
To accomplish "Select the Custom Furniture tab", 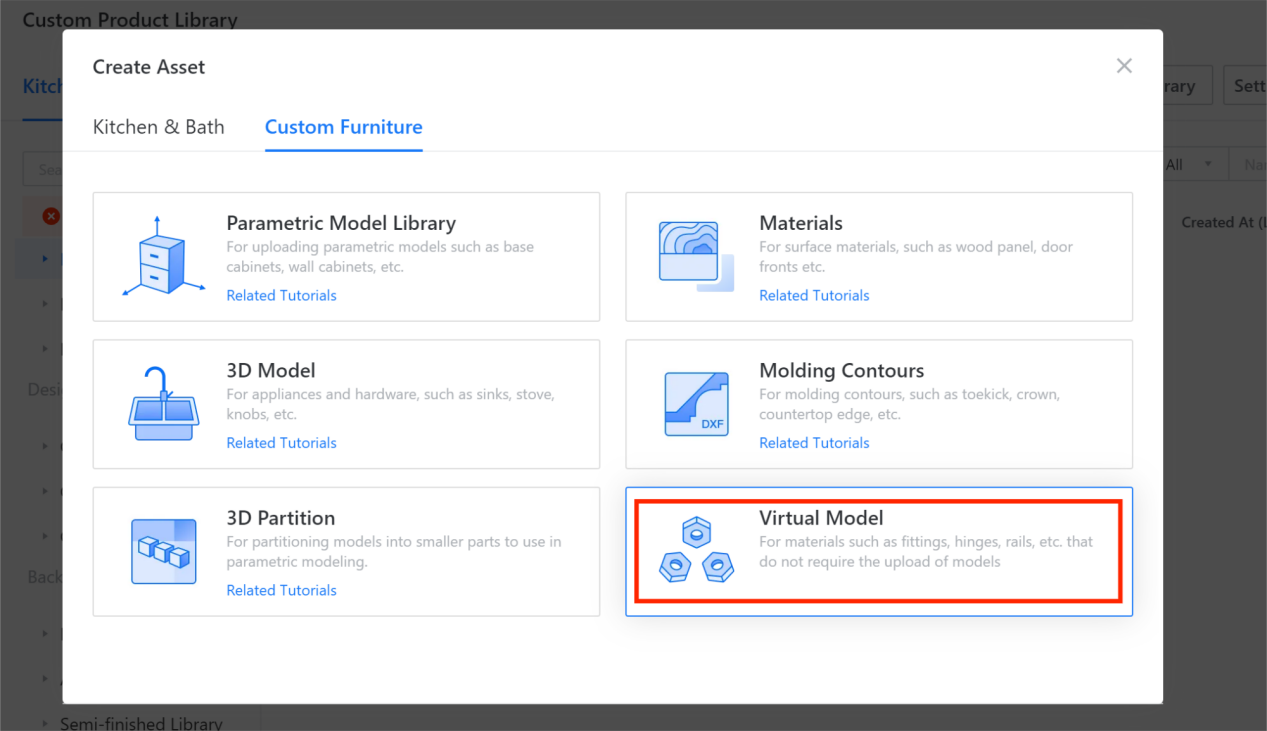I will pyautogui.click(x=343, y=127).
